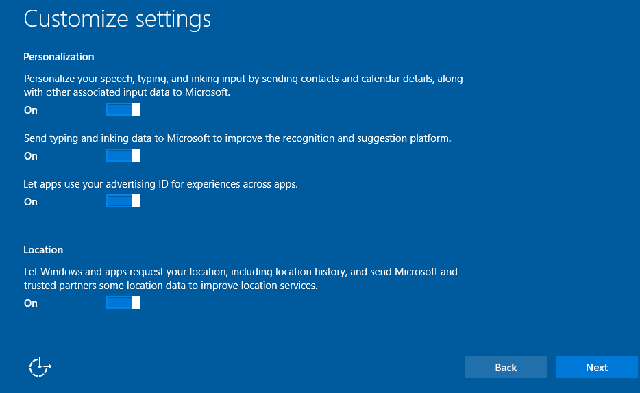Disable sending typing and inking data toggle

pyautogui.click(x=123, y=155)
